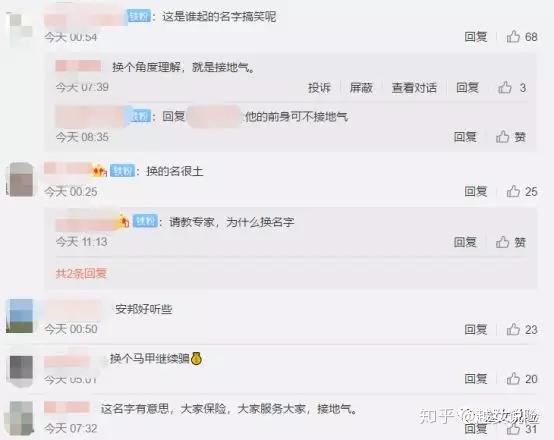This screenshot has height=440, width=554.
Task: Open avatar of 换的名很土 commenter
Action: point(20,179)
